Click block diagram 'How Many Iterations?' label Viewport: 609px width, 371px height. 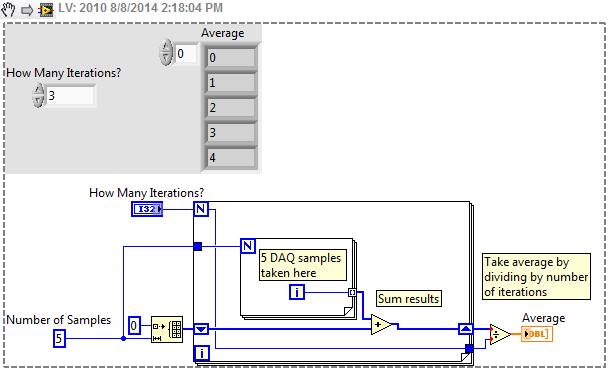(146, 193)
